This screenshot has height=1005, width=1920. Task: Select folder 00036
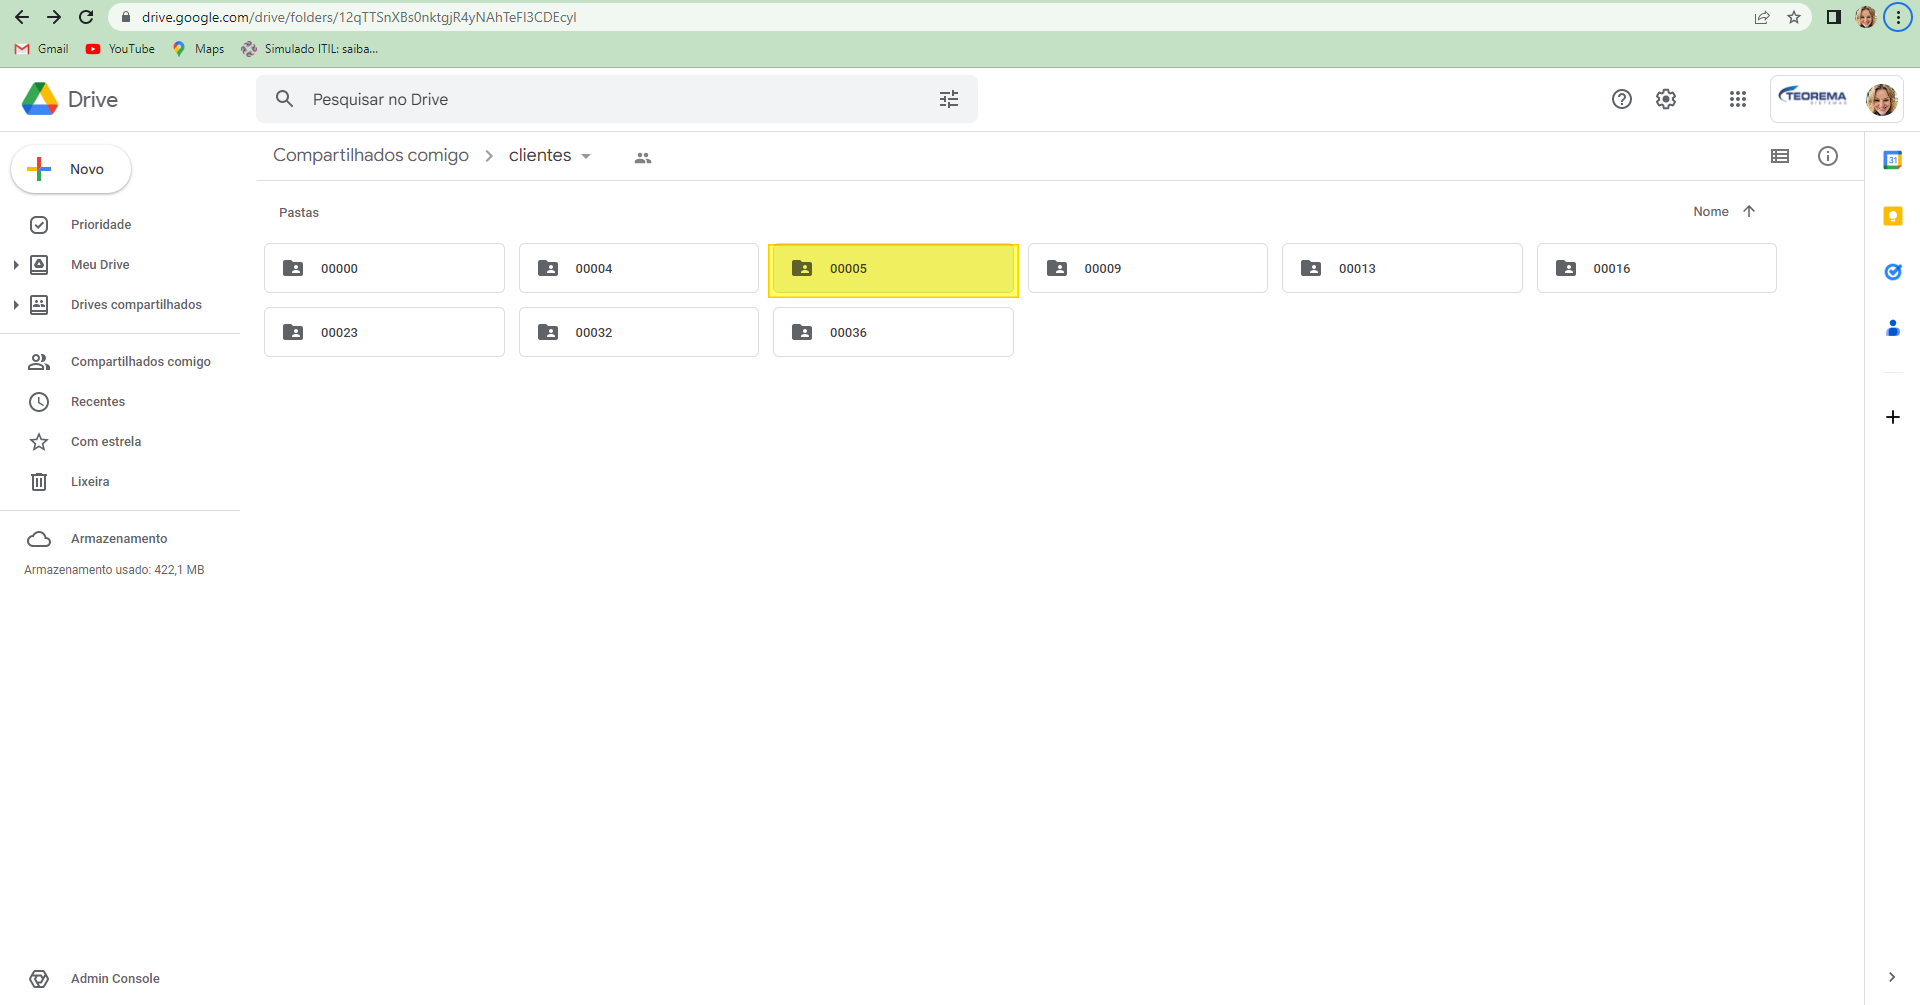point(893,332)
